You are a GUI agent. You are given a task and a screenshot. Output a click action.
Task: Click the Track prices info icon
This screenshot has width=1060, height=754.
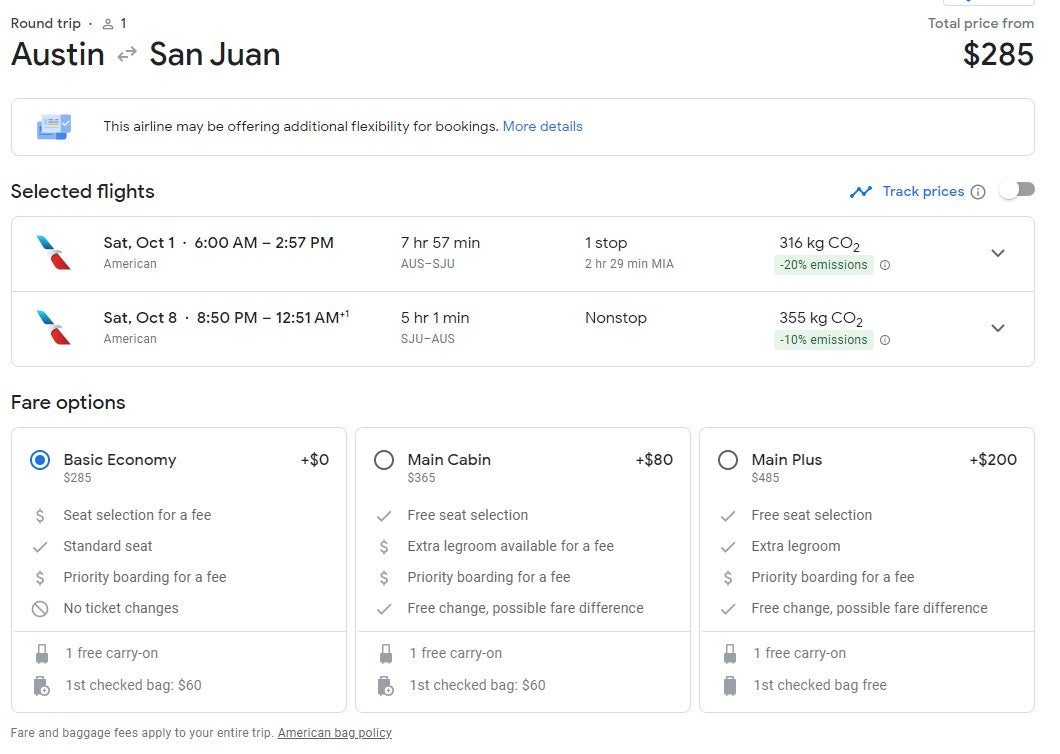coord(978,192)
